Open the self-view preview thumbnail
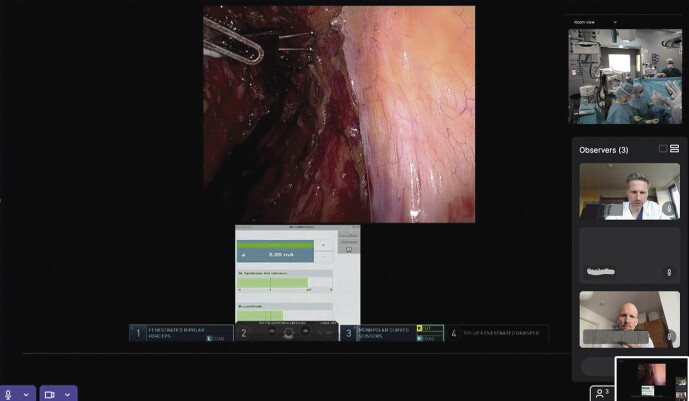 pos(651,379)
